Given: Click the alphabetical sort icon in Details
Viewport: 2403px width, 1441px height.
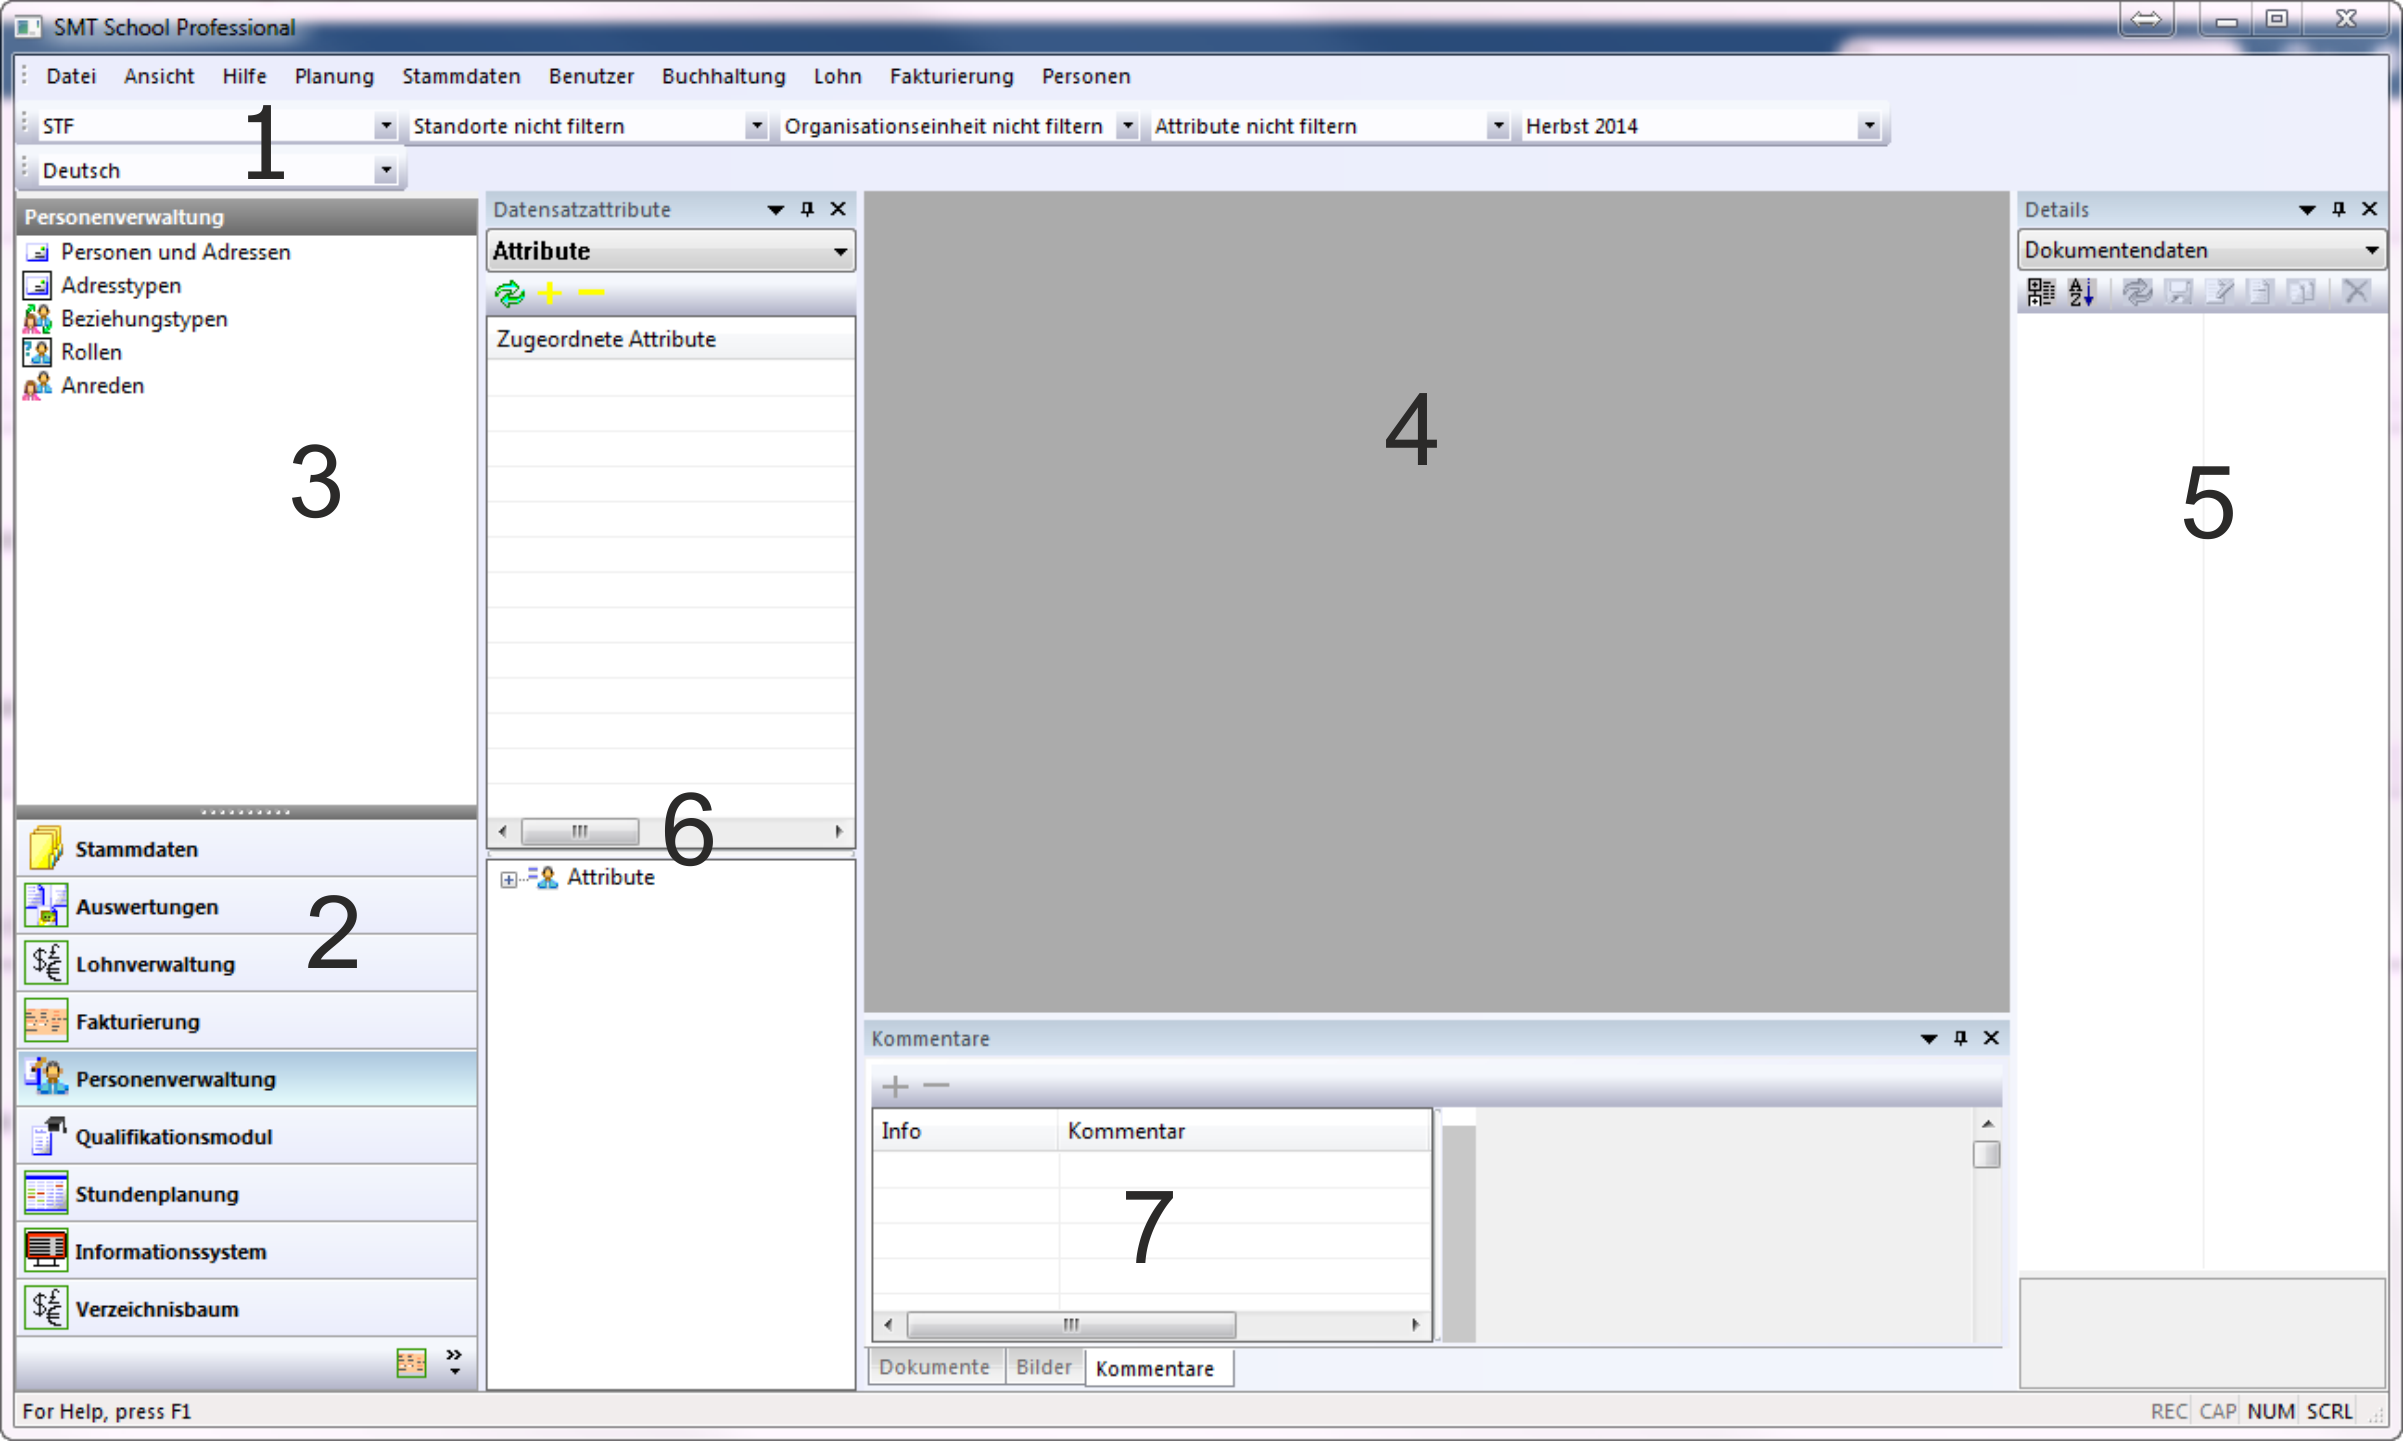Looking at the screenshot, I should click(2082, 292).
